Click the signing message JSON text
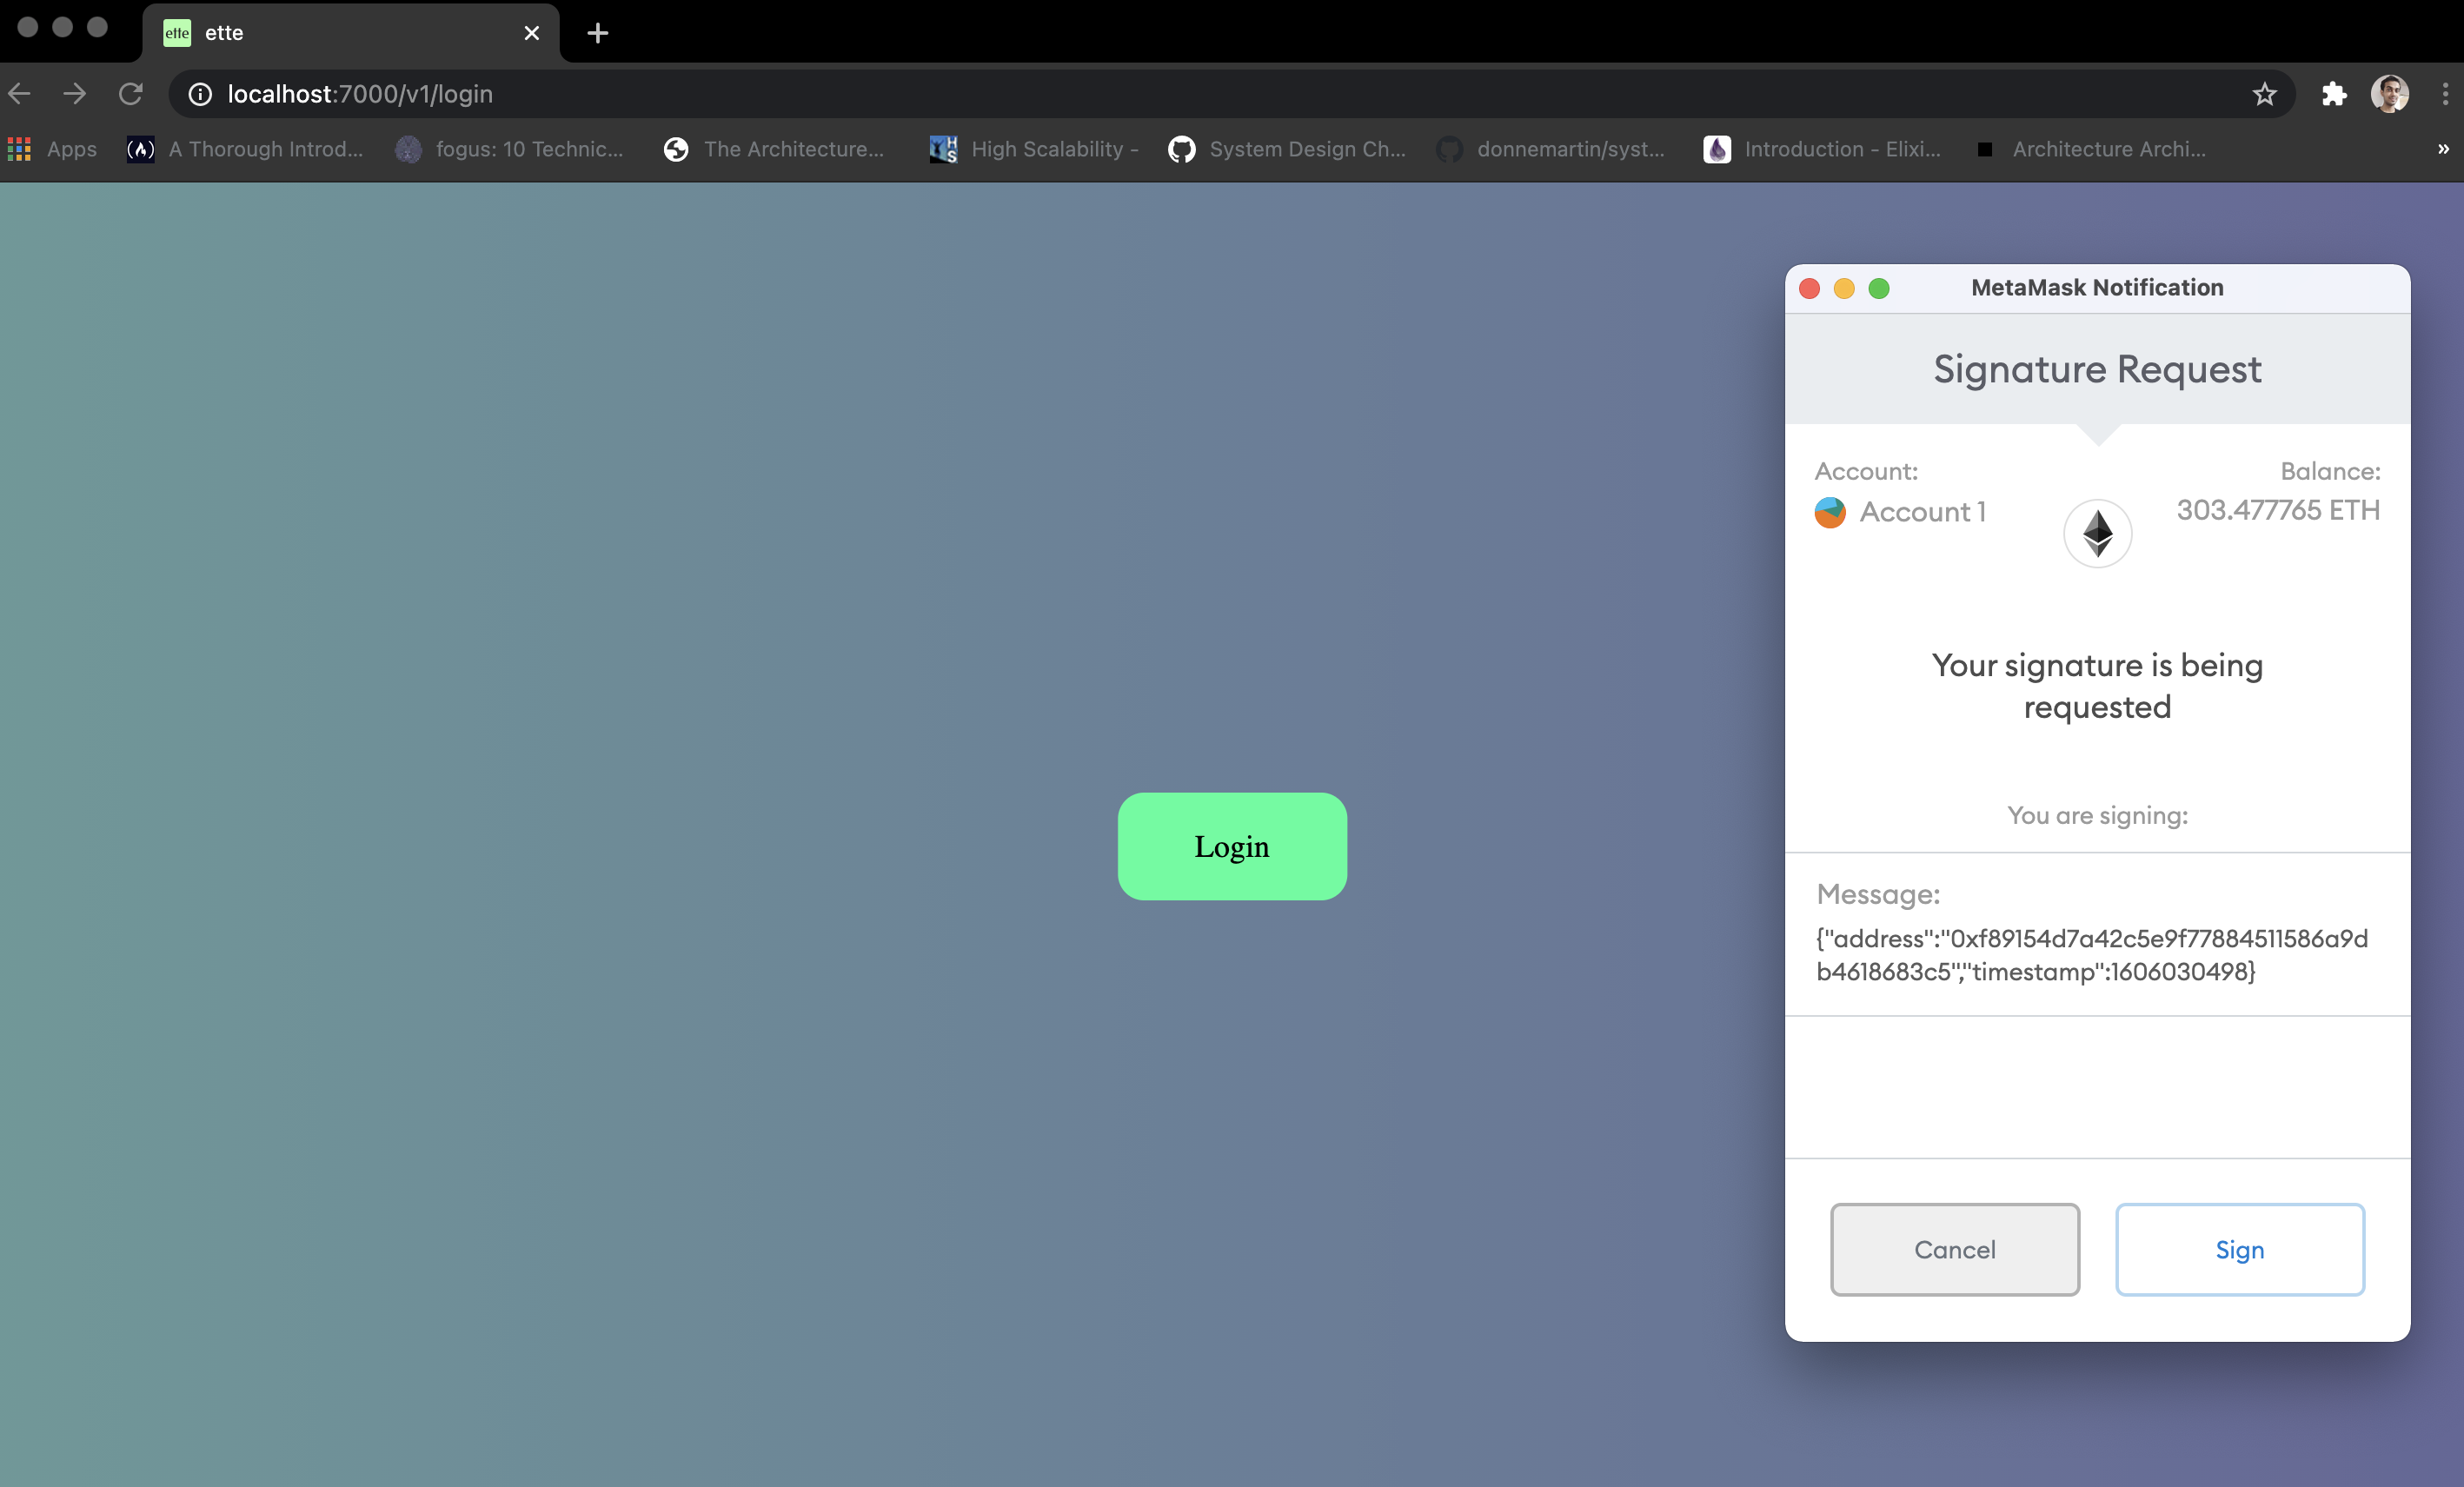Screen dimensions: 2464x1487 2090,955
